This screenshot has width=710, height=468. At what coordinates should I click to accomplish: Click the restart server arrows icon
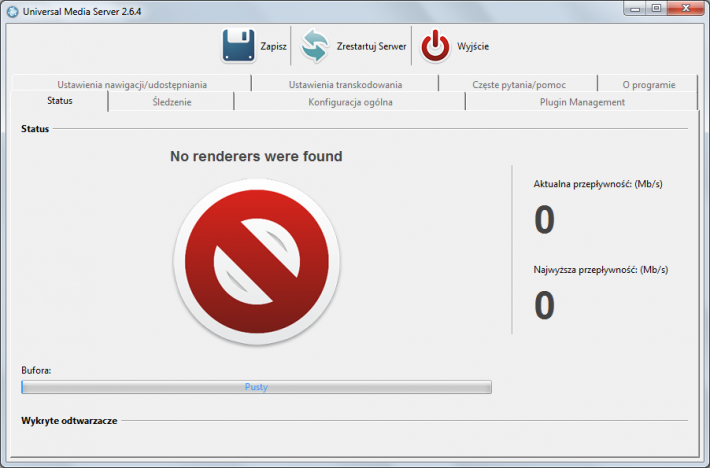(315, 46)
